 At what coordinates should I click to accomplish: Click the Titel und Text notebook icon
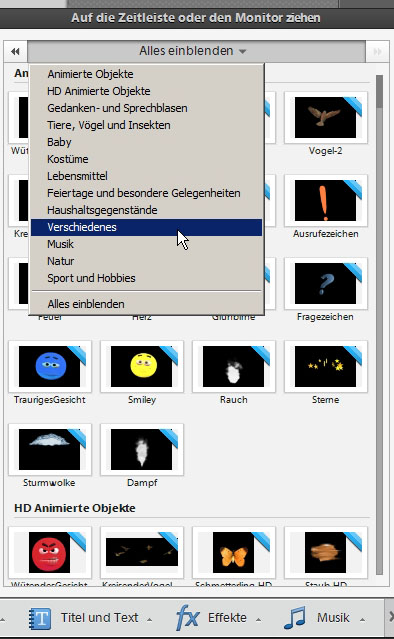coord(40,619)
